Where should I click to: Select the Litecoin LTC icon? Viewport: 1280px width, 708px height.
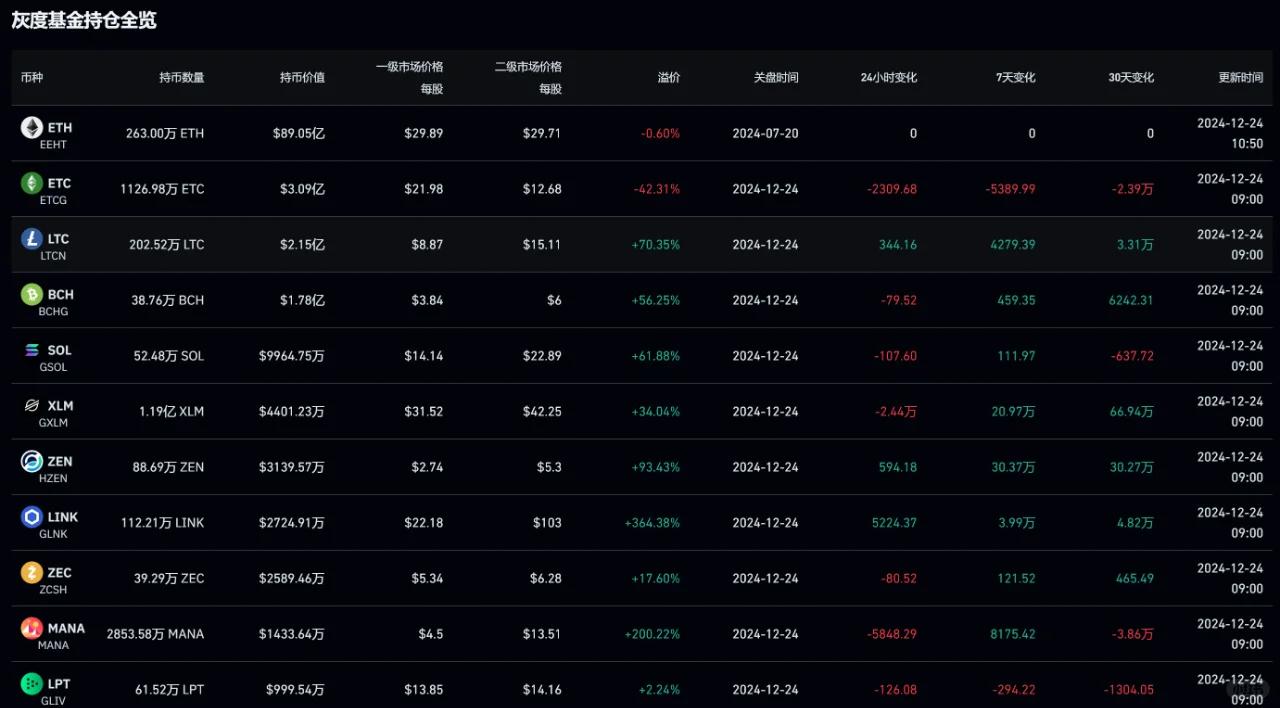pyautogui.click(x=31, y=239)
